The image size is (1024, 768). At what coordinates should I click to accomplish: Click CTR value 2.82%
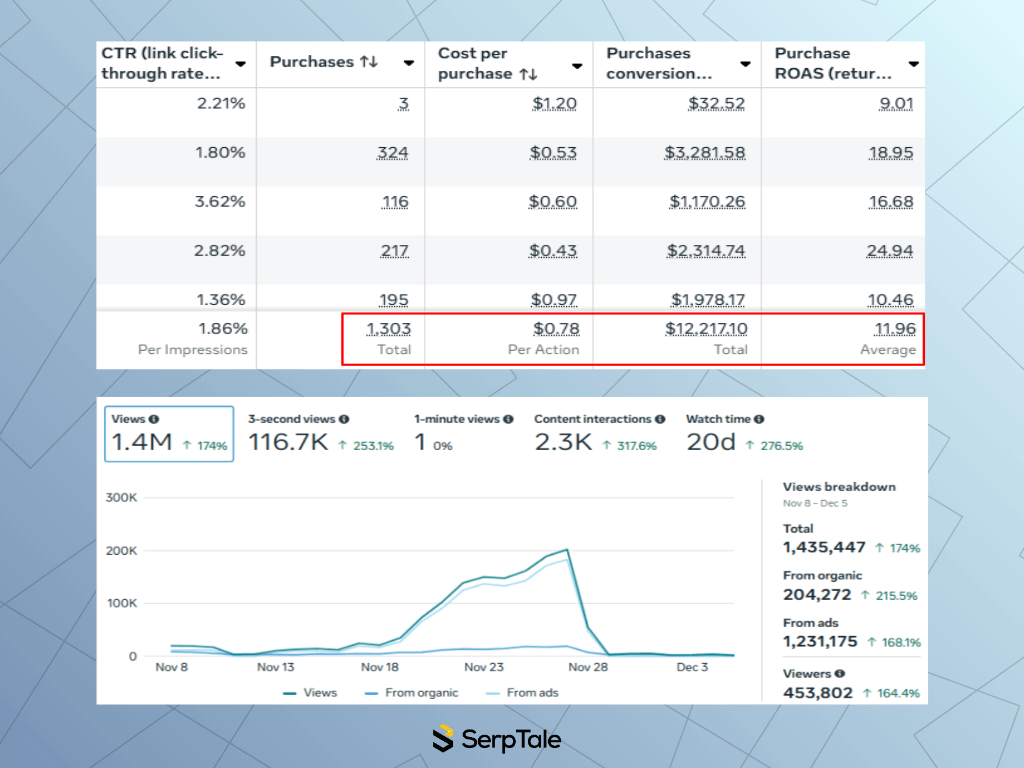coord(219,251)
